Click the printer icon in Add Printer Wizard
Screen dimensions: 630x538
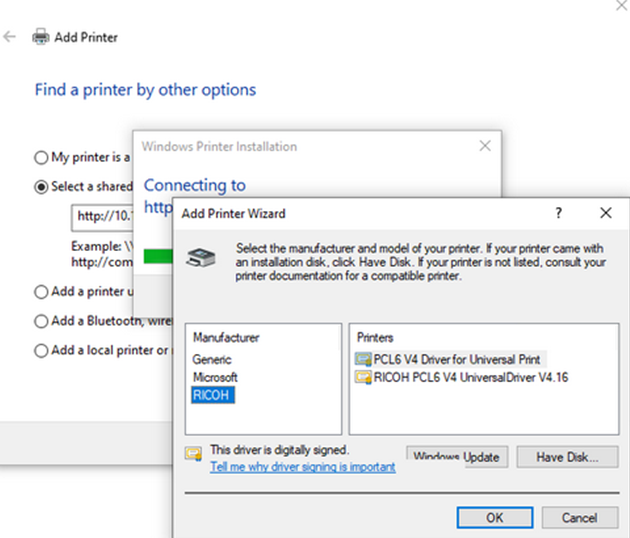point(201,254)
